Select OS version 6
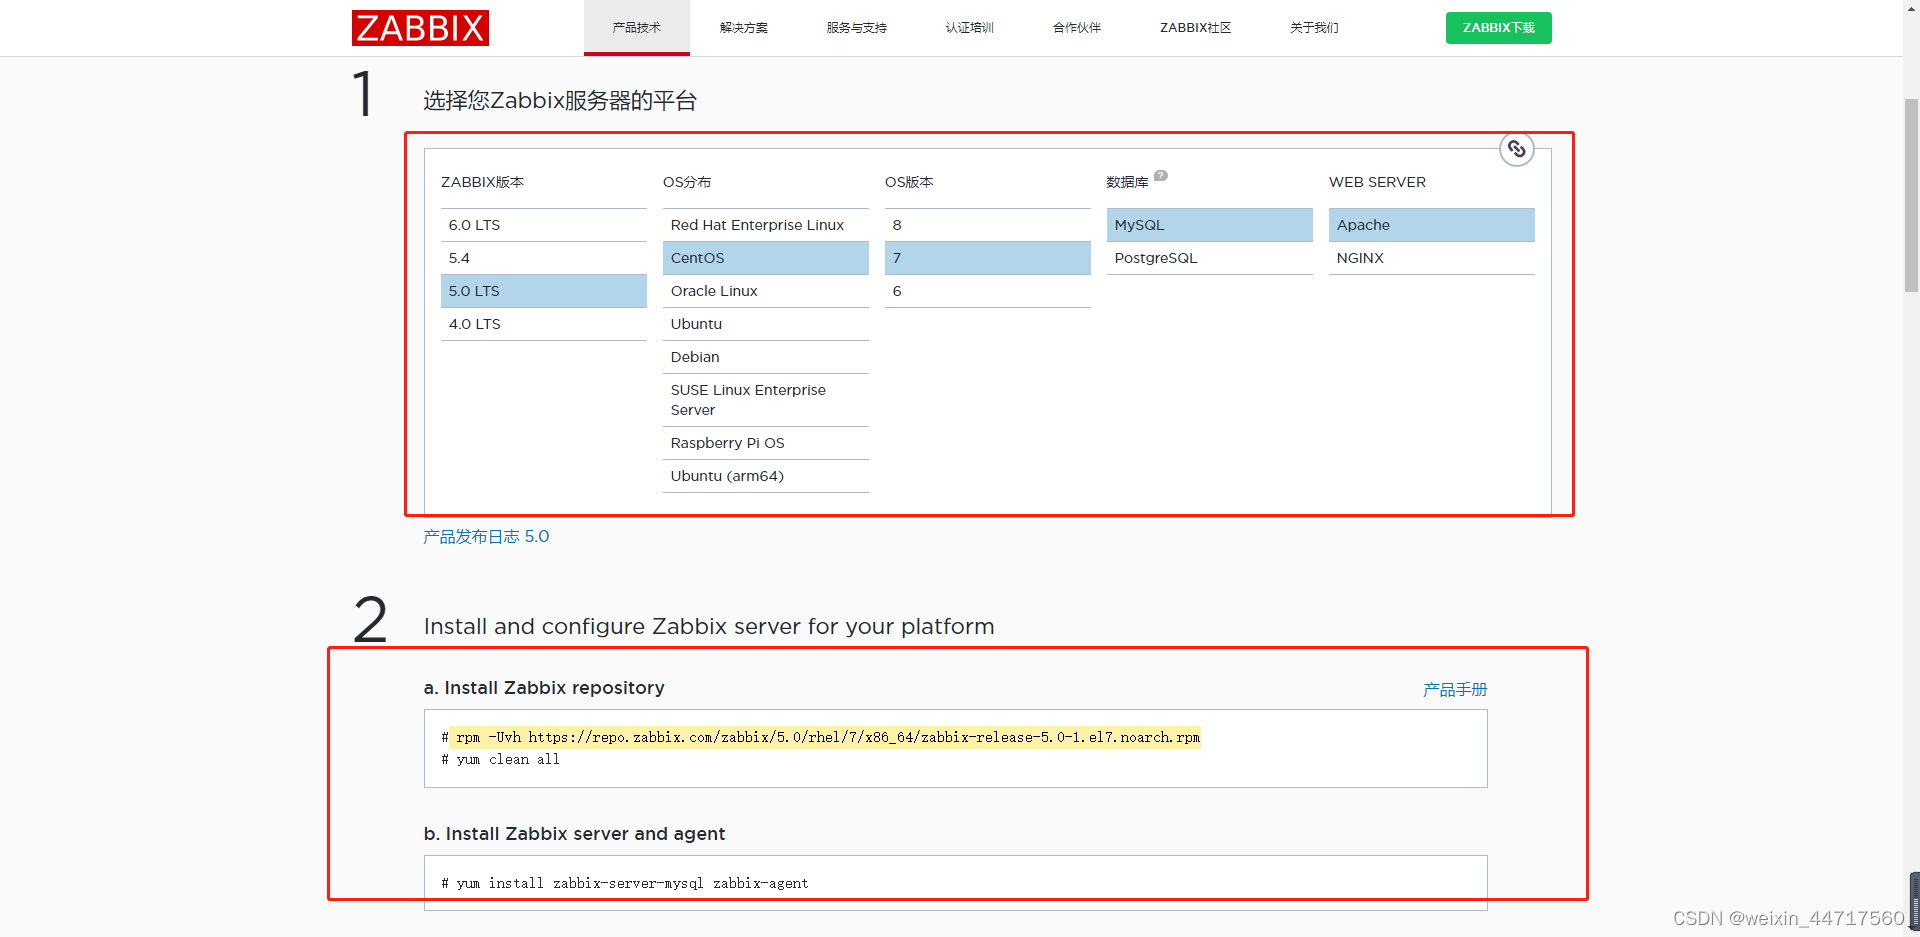The image size is (1920, 937). tap(988, 291)
